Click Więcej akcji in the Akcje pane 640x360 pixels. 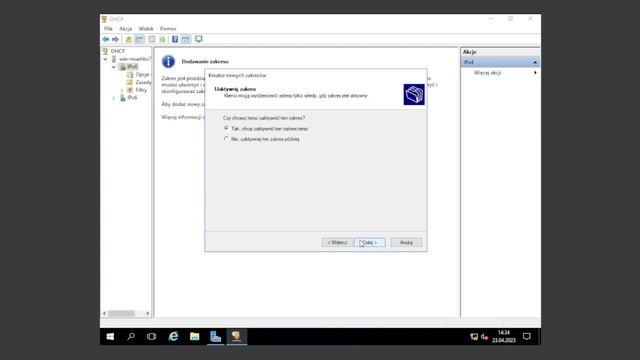tap(487, 73)
